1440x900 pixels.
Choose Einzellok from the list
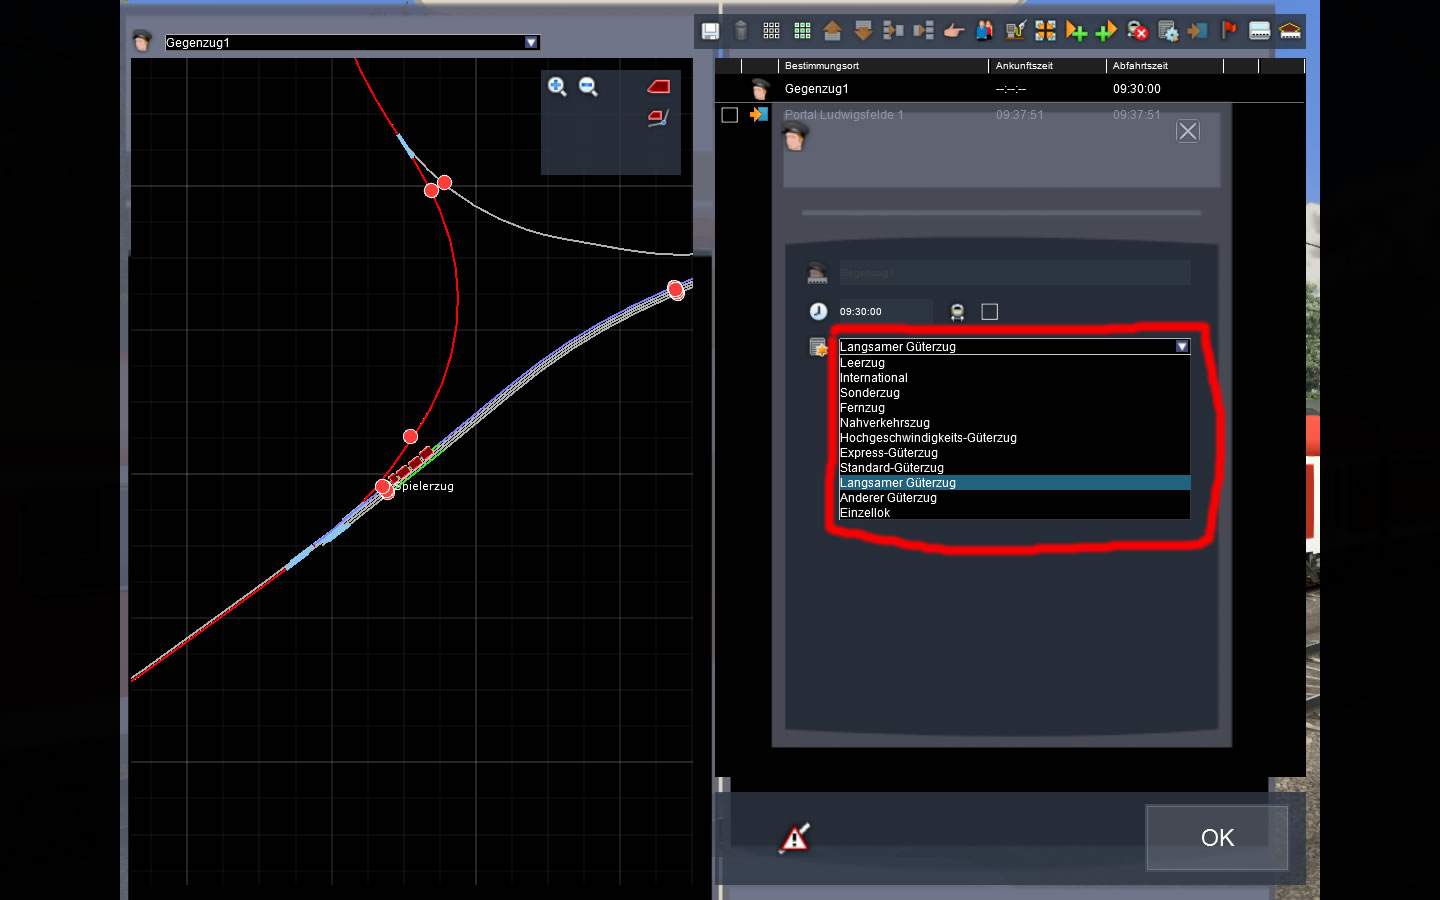tap(1015, 513)
